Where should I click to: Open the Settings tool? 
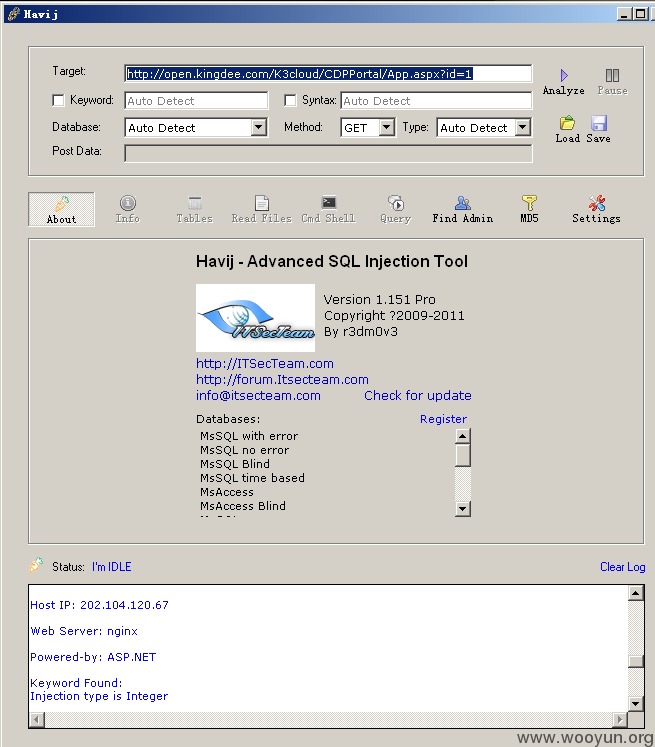pyautogui.click(x=596, y=210)
